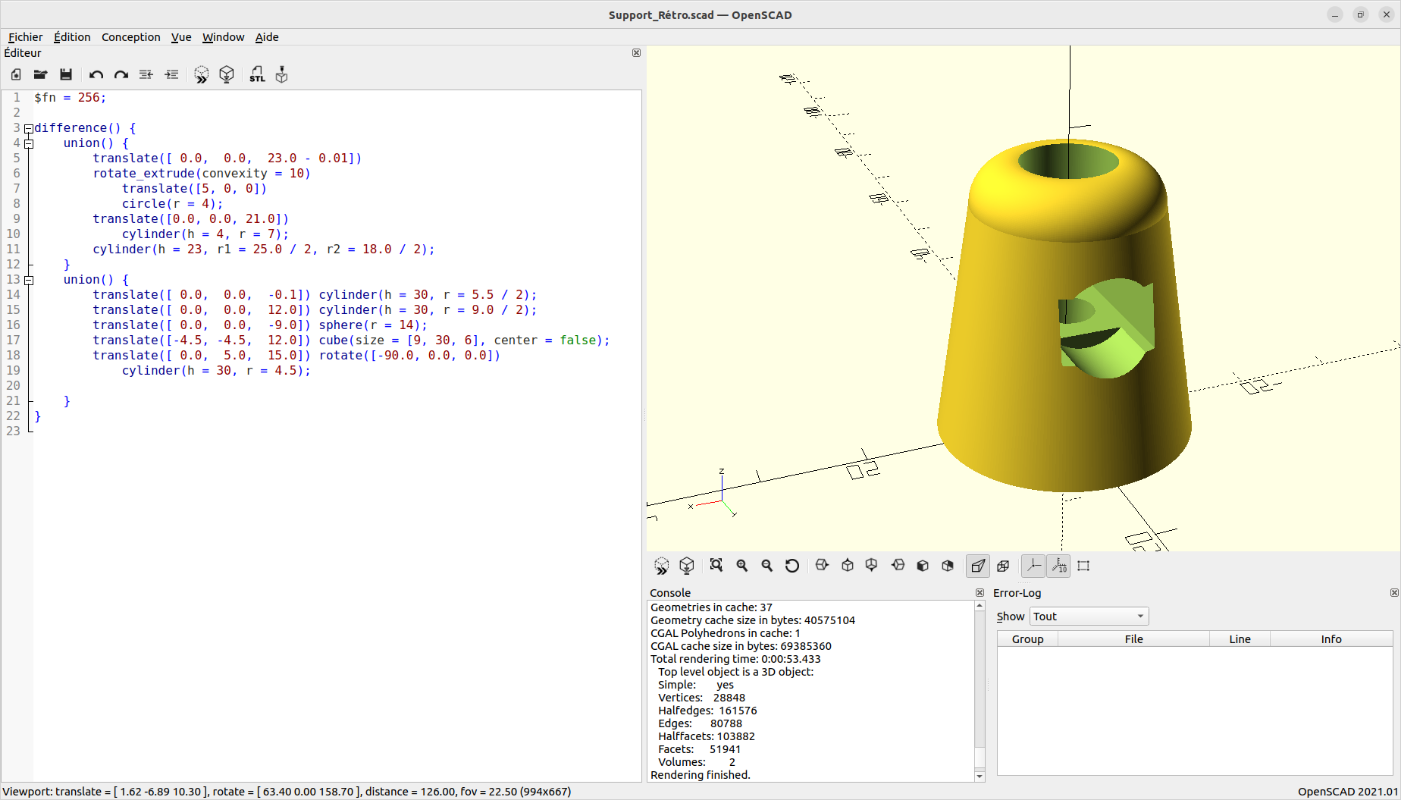Click the Send to 3D print icon

pos(282,75)
